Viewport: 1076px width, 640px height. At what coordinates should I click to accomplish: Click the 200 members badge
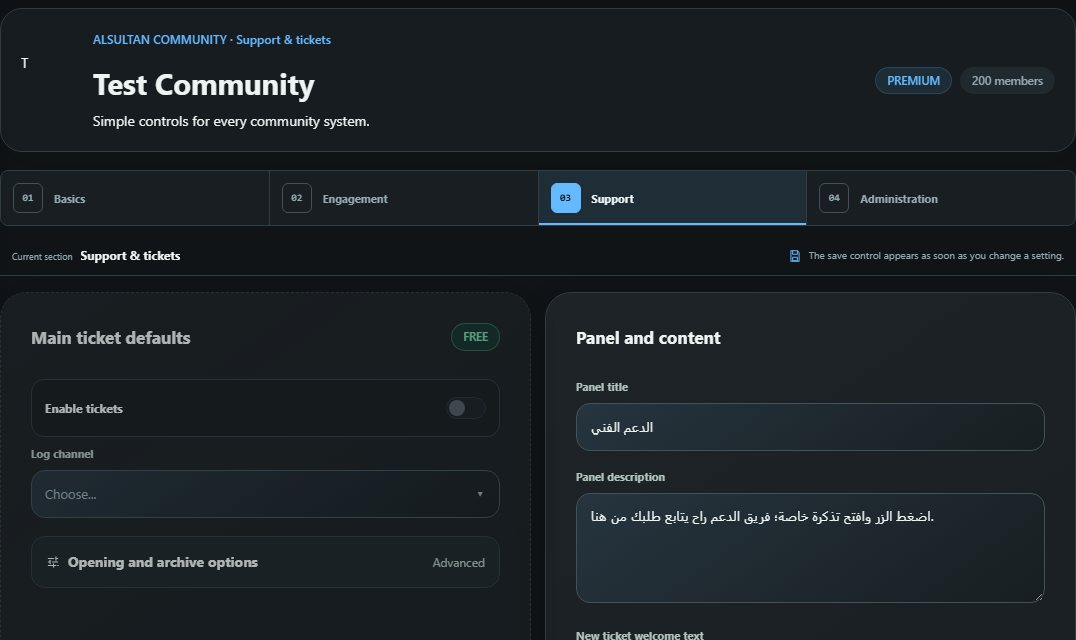point(1007,81)
